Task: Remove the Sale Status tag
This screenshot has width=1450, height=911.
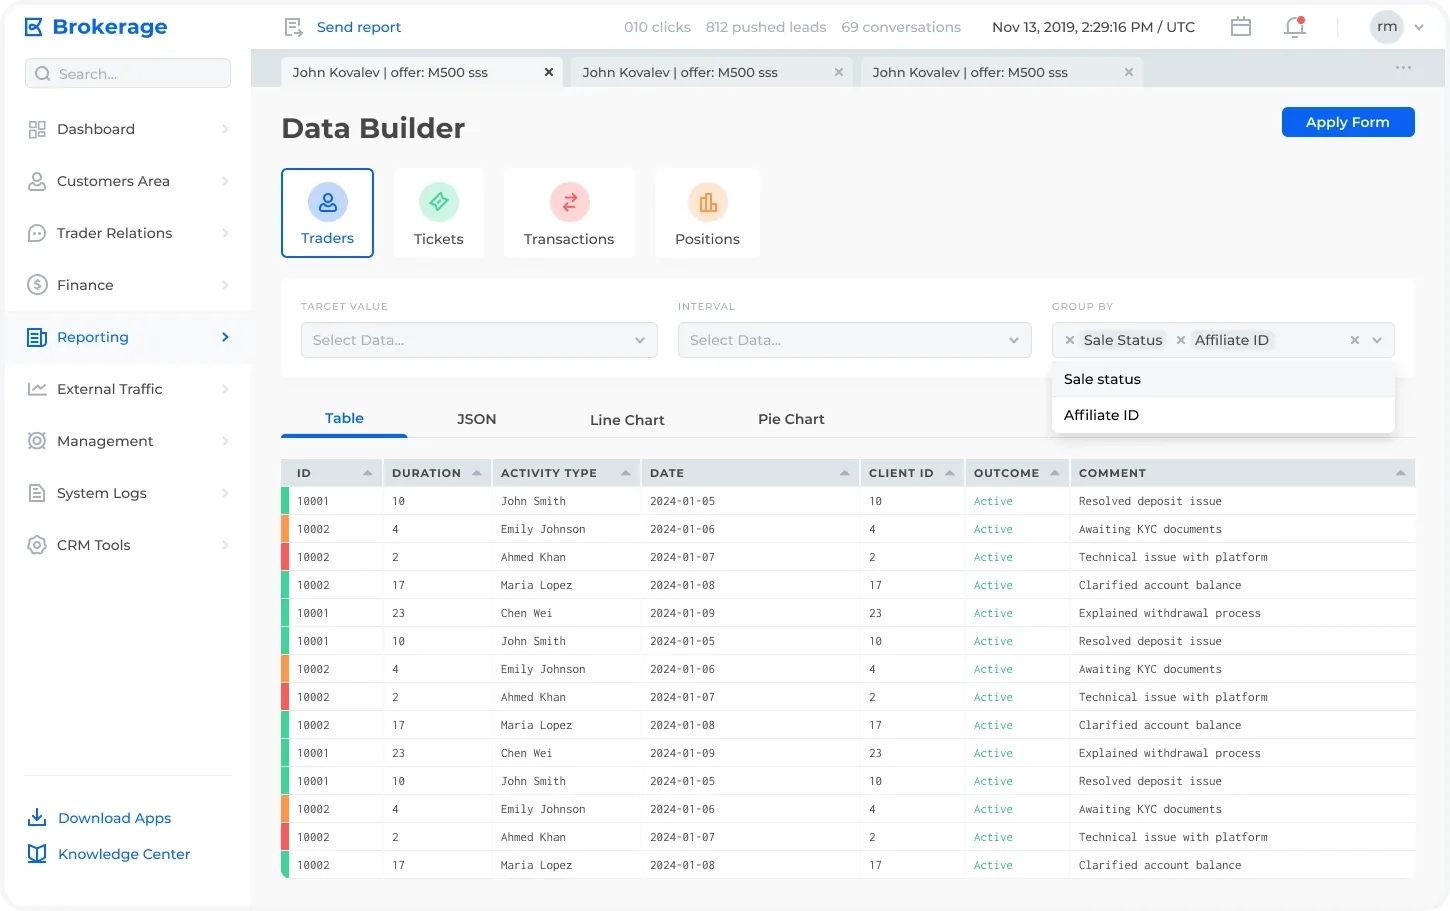Action: pos(1070,340)
